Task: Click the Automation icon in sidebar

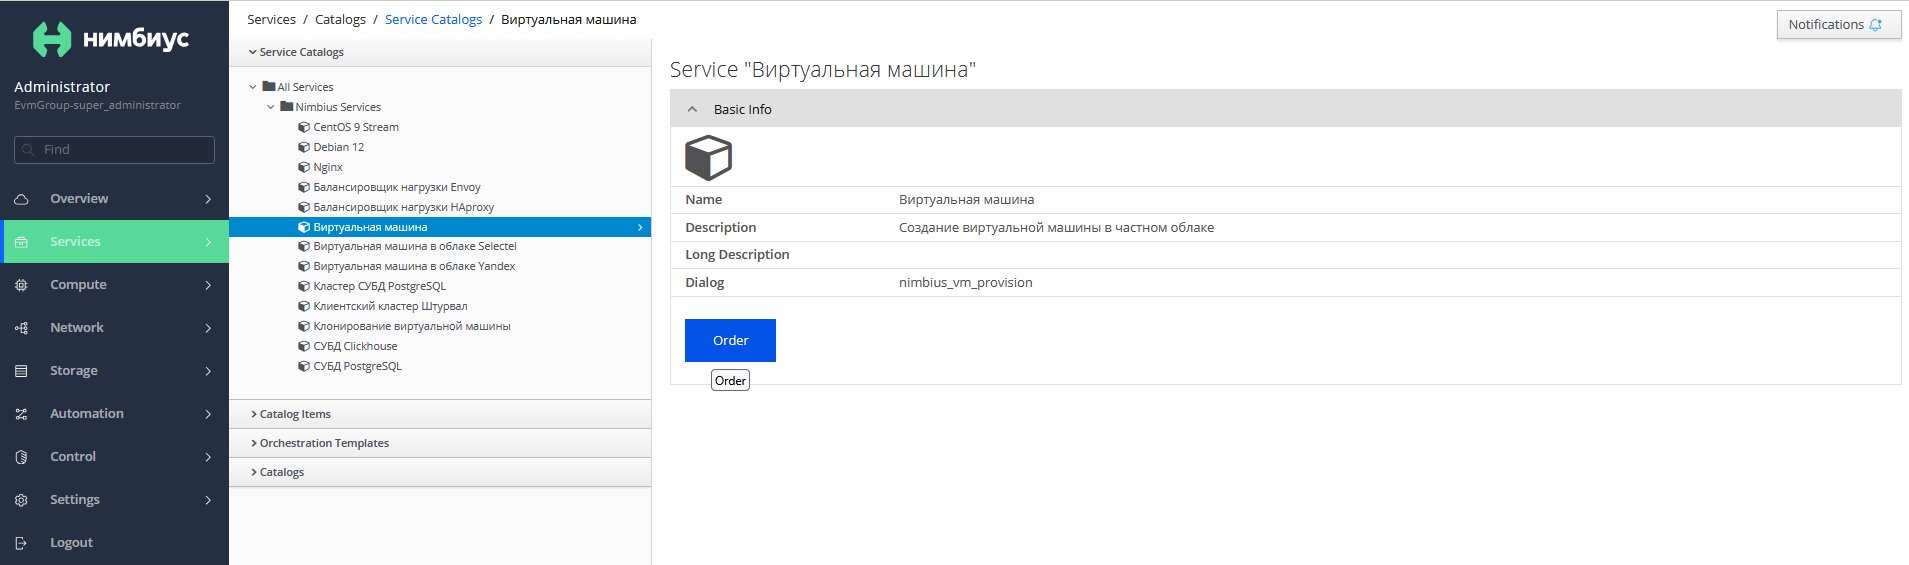Action: [21, 414]
